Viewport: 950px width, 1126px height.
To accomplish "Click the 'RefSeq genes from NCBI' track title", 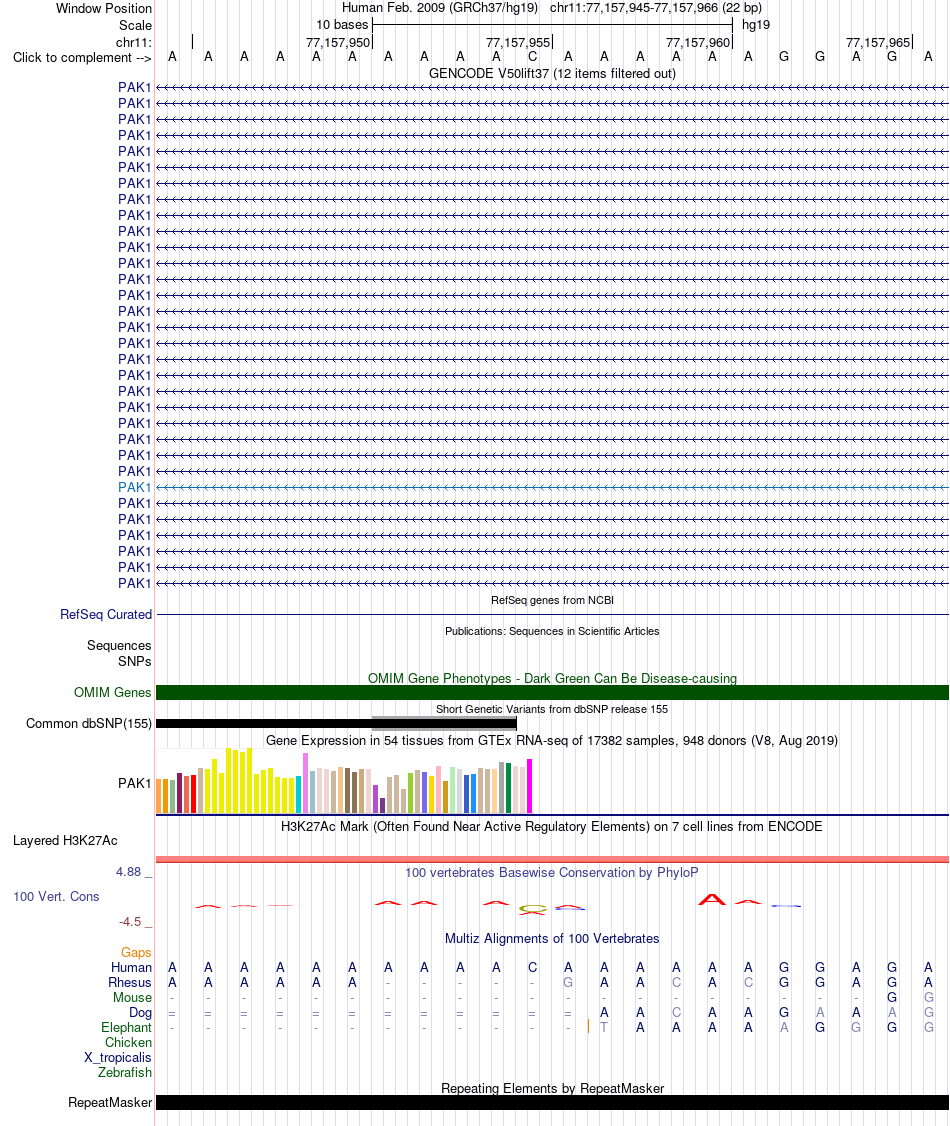I will 552,600.
